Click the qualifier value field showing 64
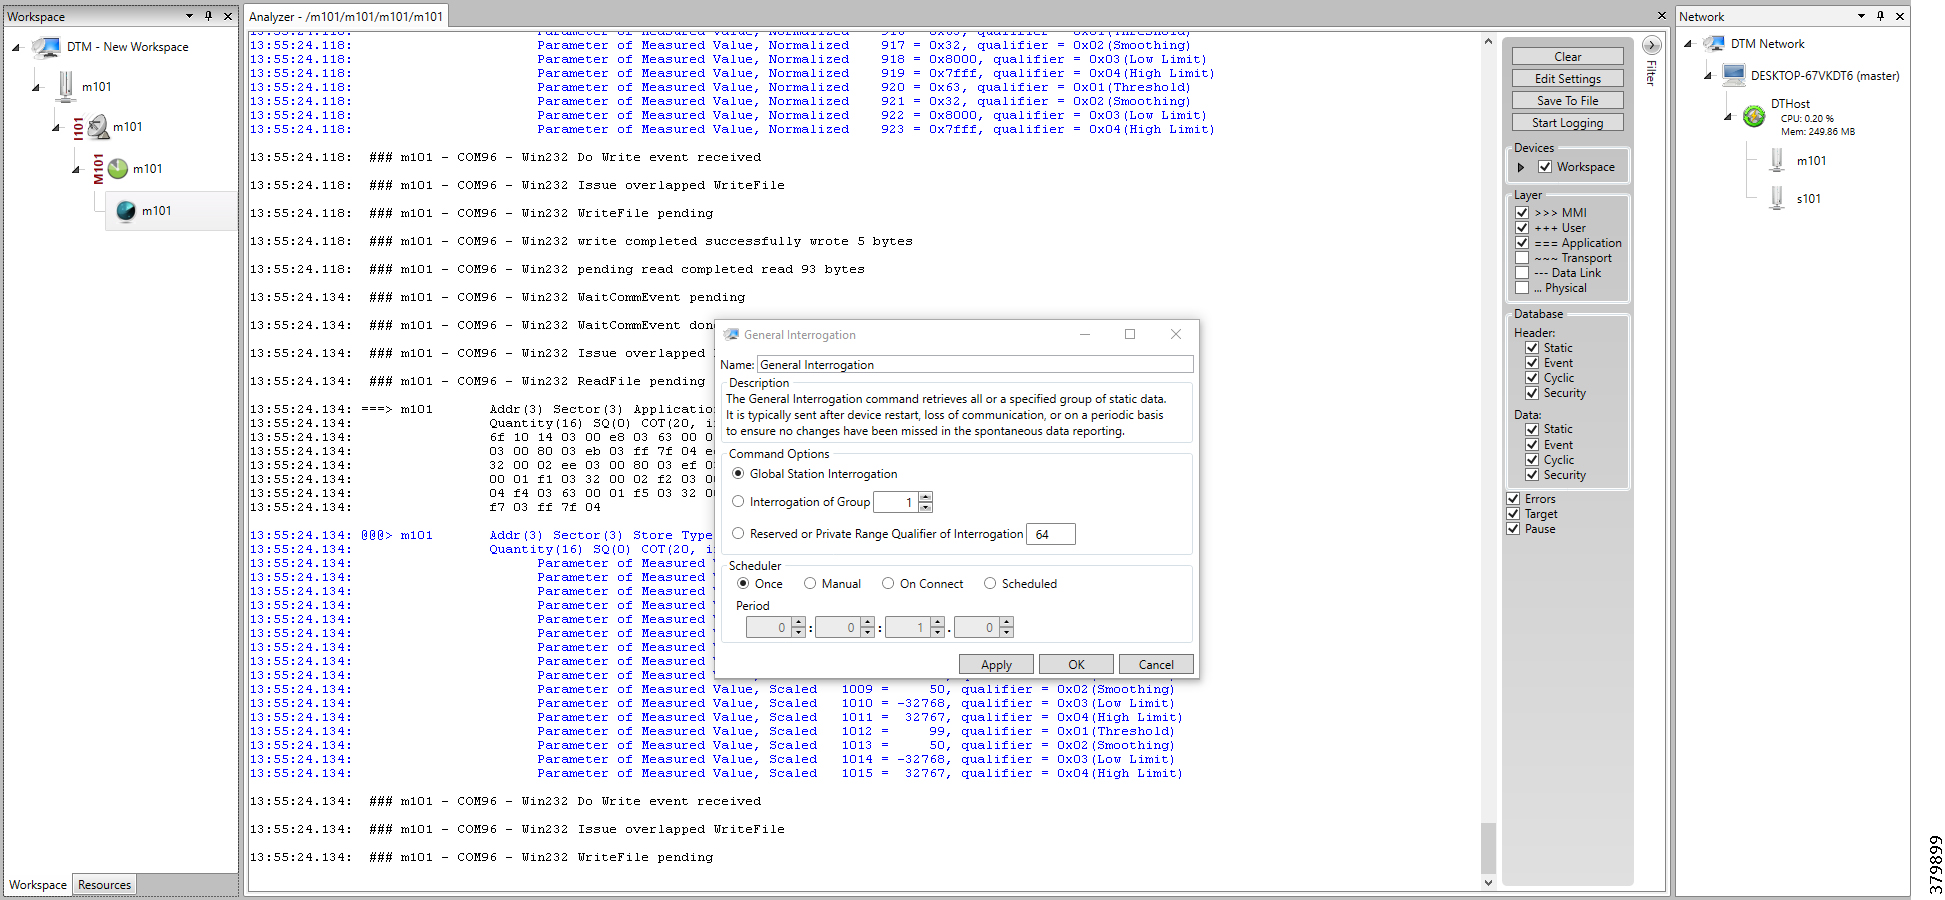This screenshot has width=1945, height=900. coord(1051,534)
